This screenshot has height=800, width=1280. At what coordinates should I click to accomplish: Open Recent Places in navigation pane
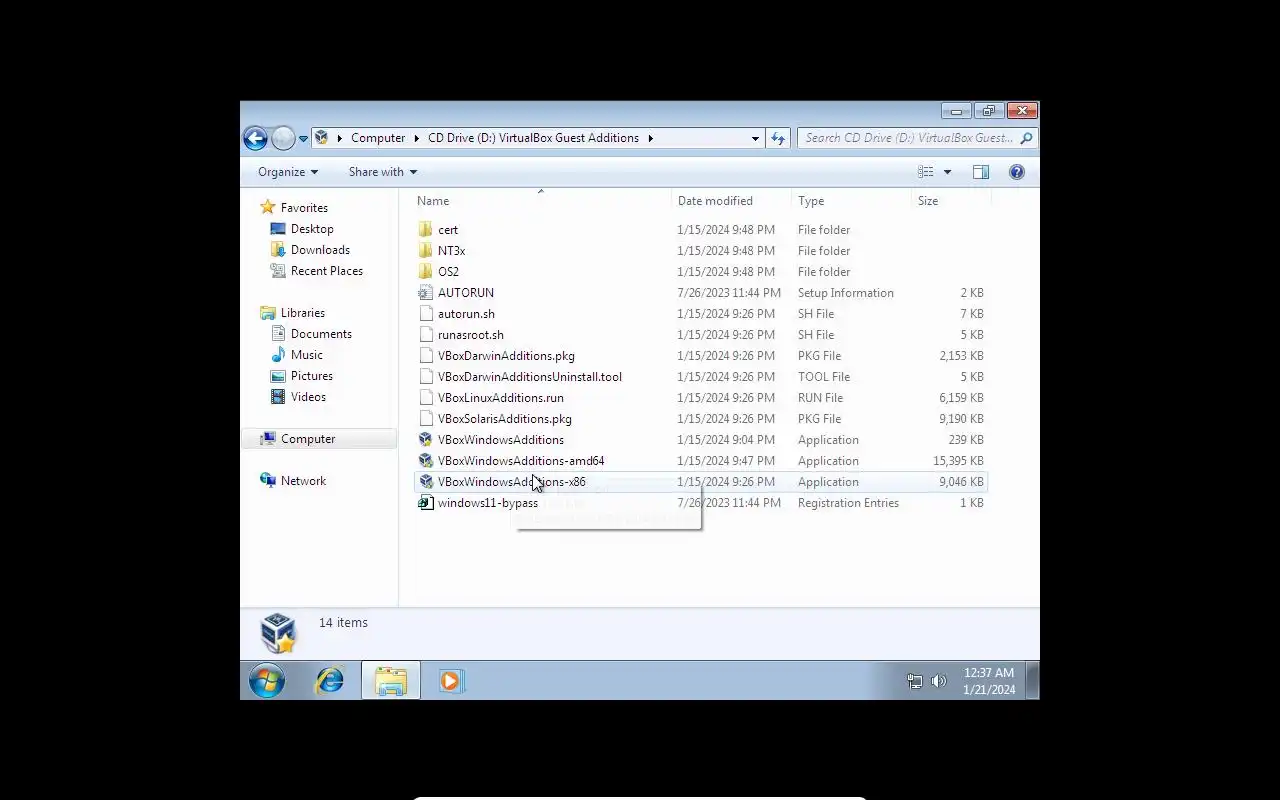[327, 271]
